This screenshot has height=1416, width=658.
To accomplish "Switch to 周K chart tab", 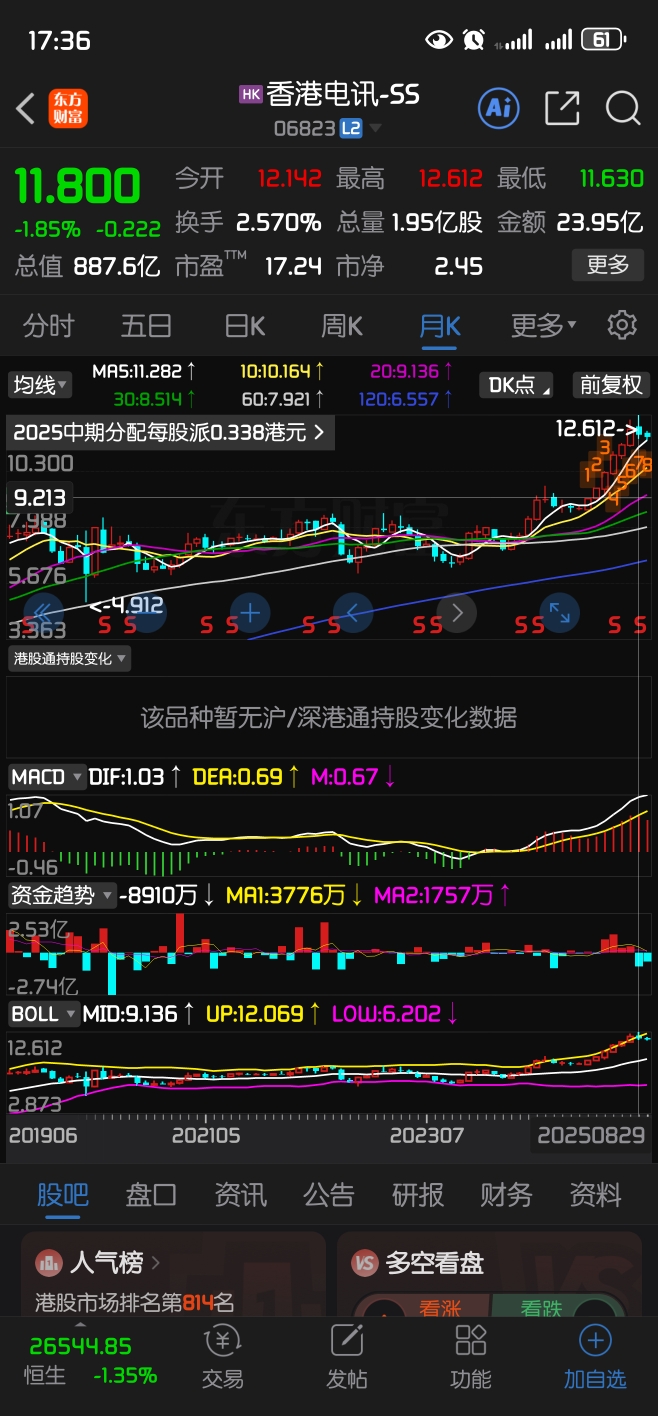I will pyautogui.click(x=341, y=325).
